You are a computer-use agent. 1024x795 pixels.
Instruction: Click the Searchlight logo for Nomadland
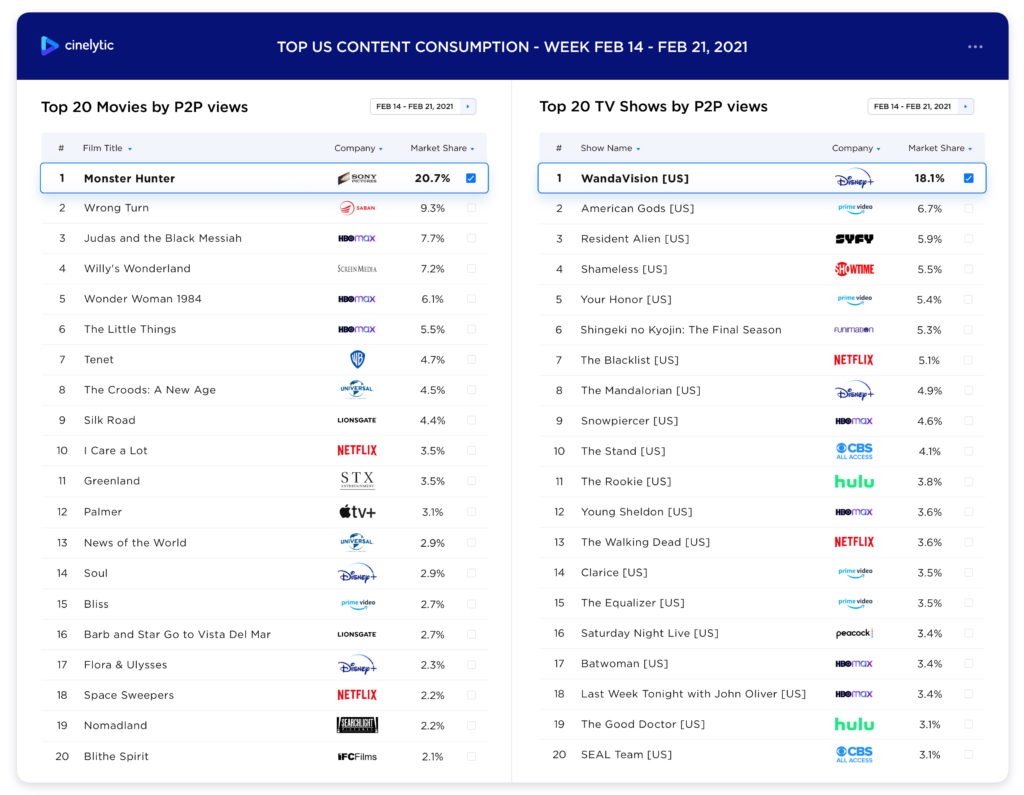point(357,724)
